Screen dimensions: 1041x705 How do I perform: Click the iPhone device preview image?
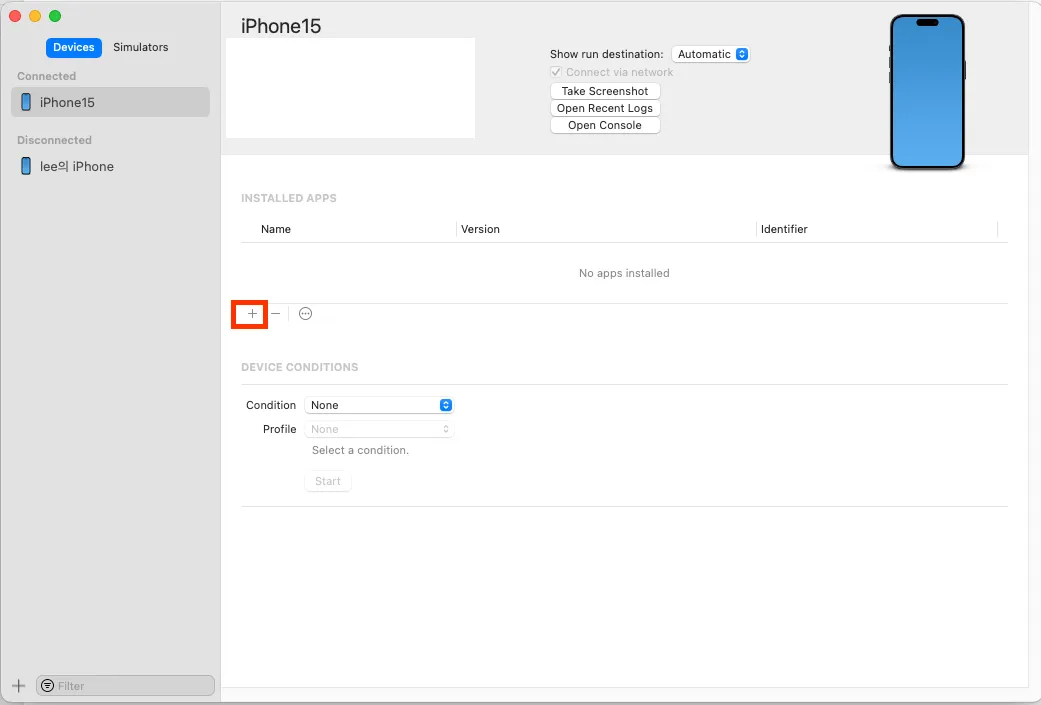[x=927, y=92]
